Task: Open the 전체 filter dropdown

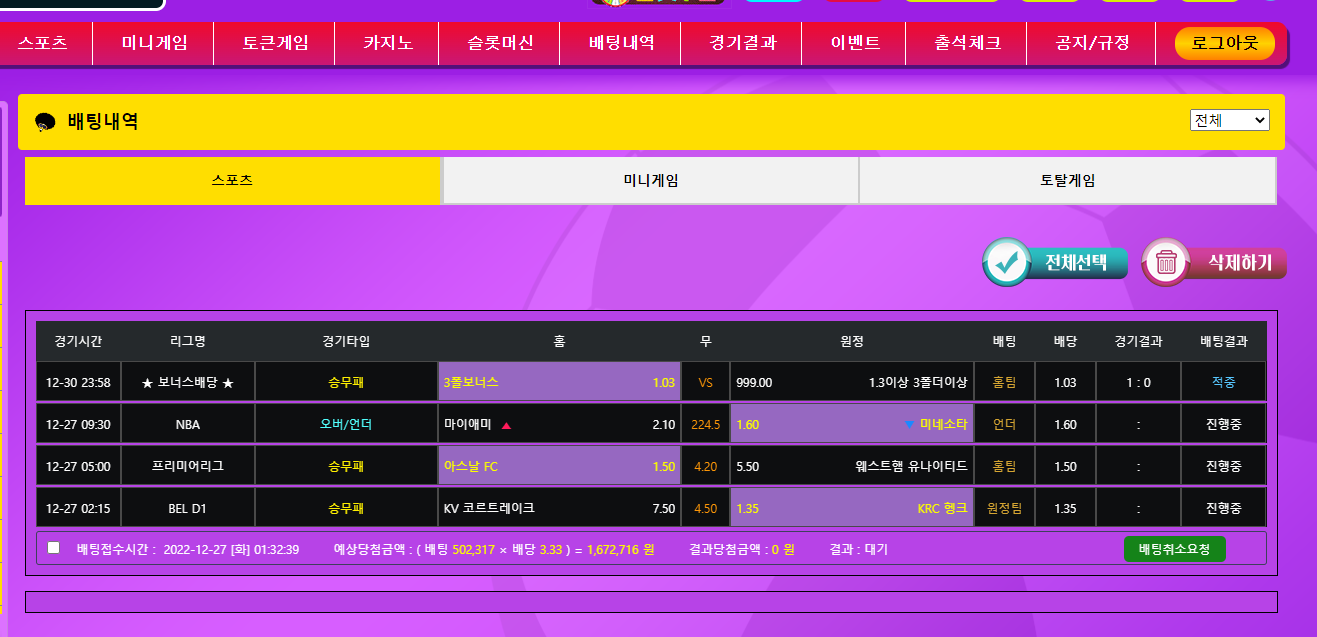Action: [1229, 120]
